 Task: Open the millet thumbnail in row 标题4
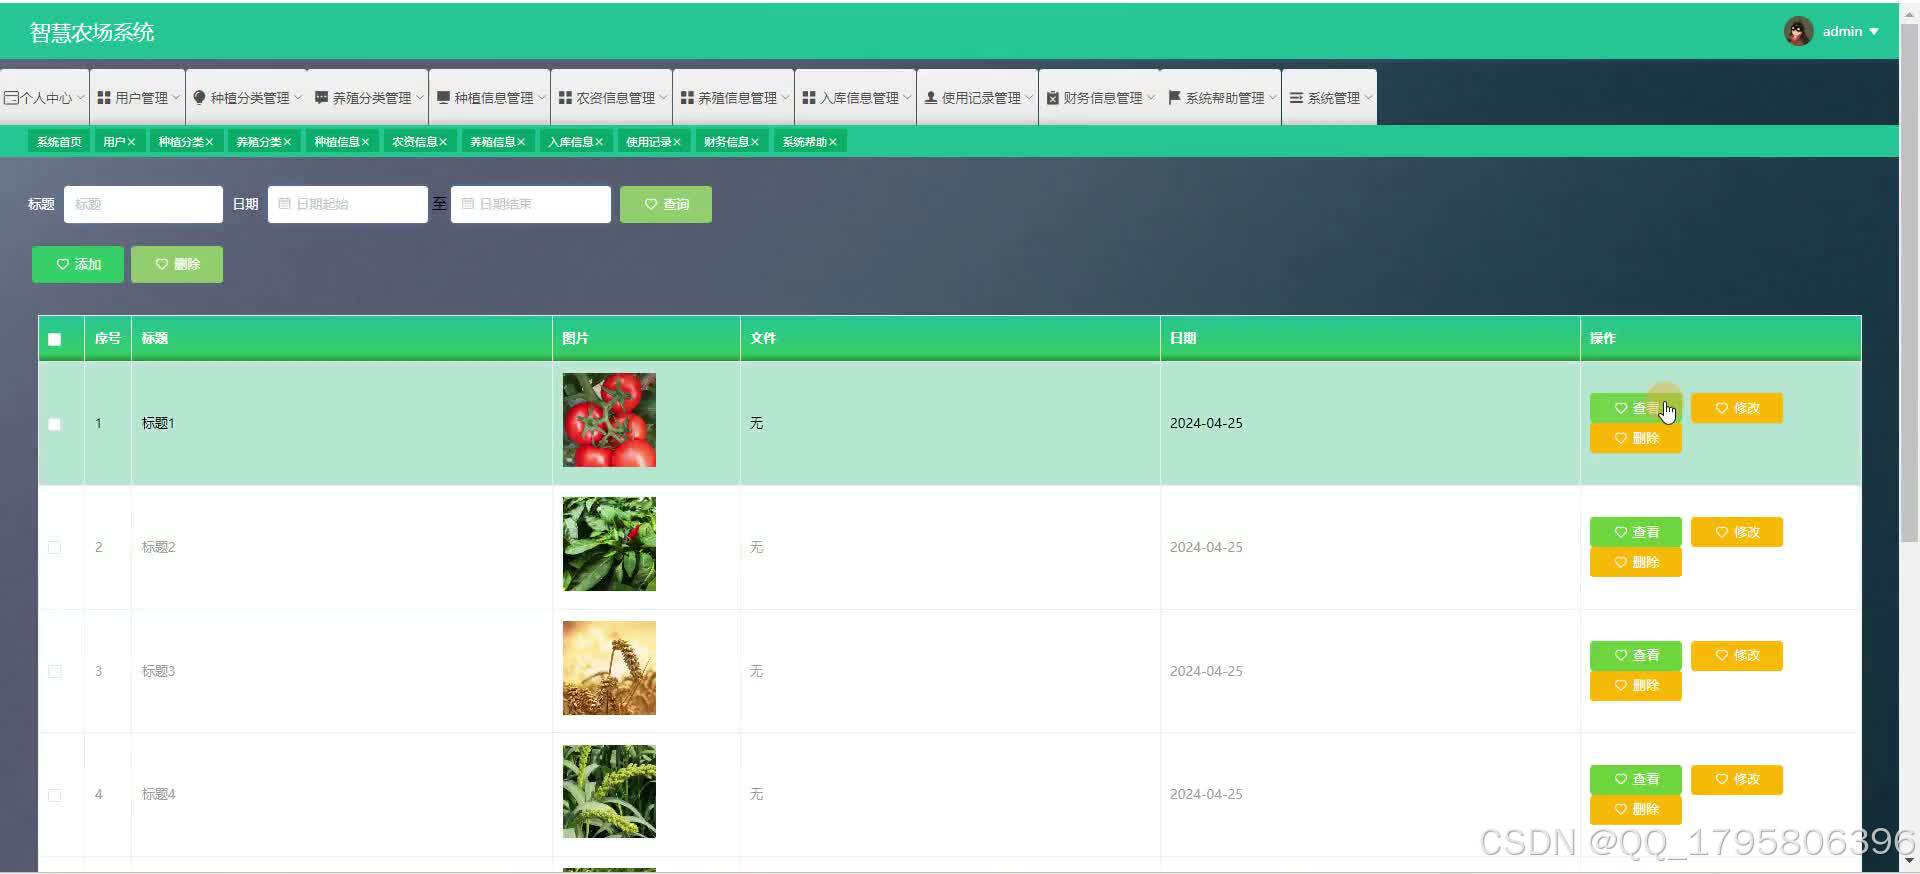coord(609,791)
